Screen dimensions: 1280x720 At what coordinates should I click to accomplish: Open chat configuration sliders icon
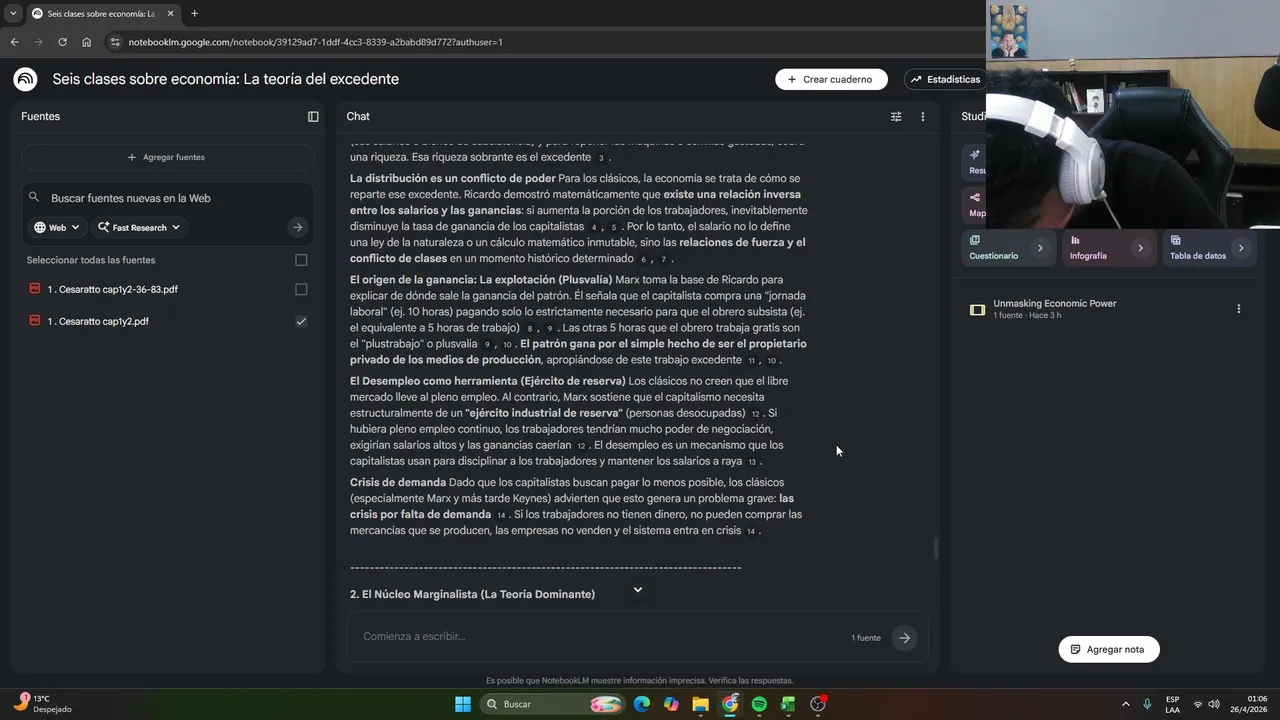tap(896, 117)
